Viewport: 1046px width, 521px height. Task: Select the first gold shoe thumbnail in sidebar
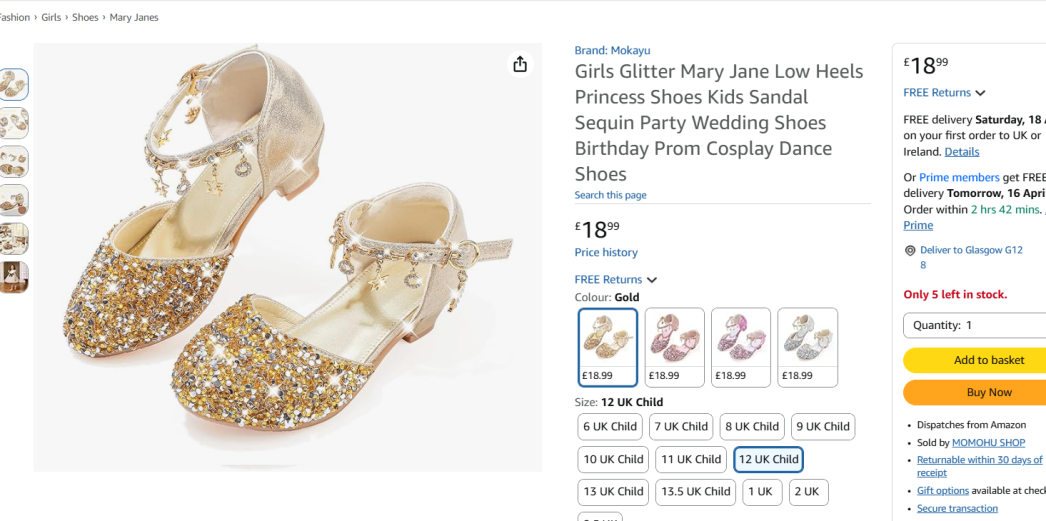[14, 84]
